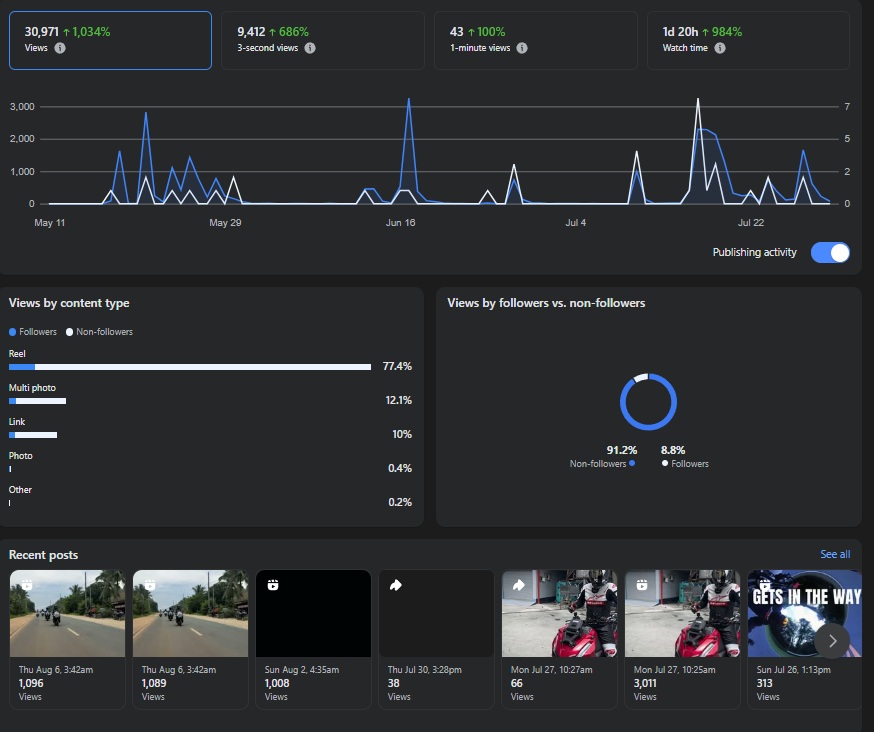Switch to the 3-second views card
This screenshot has height=732, width=874.
[323, 40]
